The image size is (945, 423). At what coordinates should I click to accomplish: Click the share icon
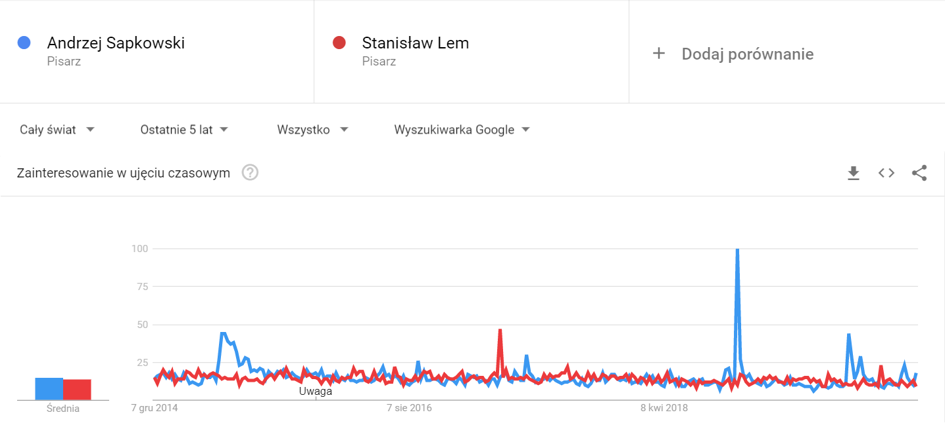(919, 174)
